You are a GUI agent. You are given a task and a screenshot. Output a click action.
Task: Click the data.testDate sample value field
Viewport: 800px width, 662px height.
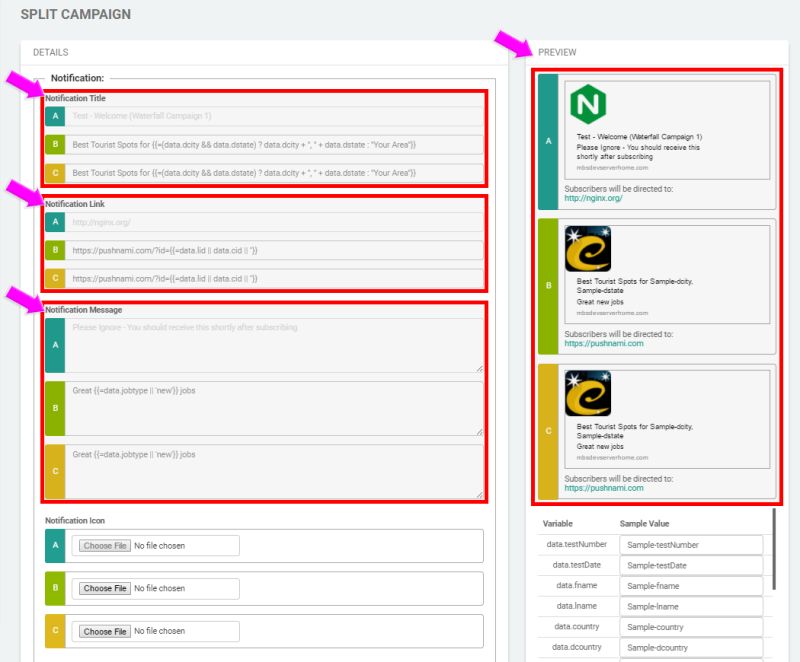click(691, 565)
